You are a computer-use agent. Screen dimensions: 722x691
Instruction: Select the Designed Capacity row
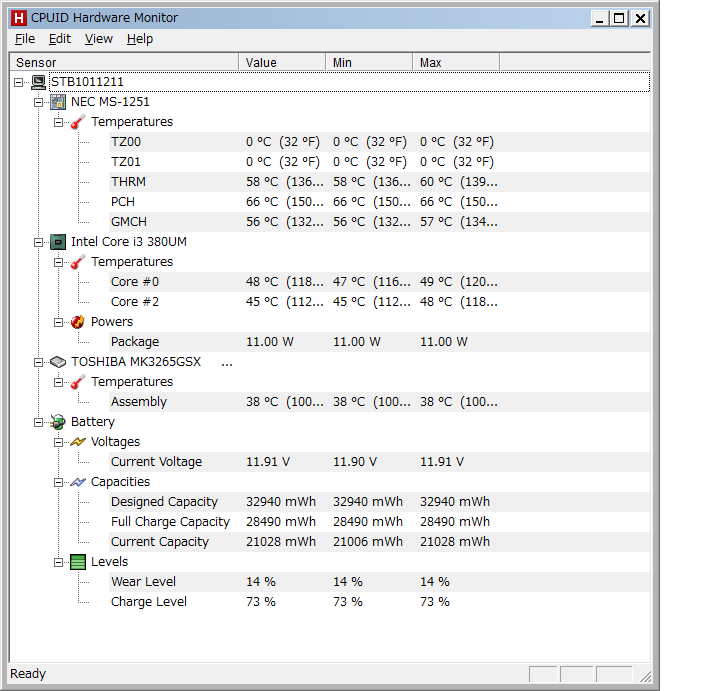[379, 502]
